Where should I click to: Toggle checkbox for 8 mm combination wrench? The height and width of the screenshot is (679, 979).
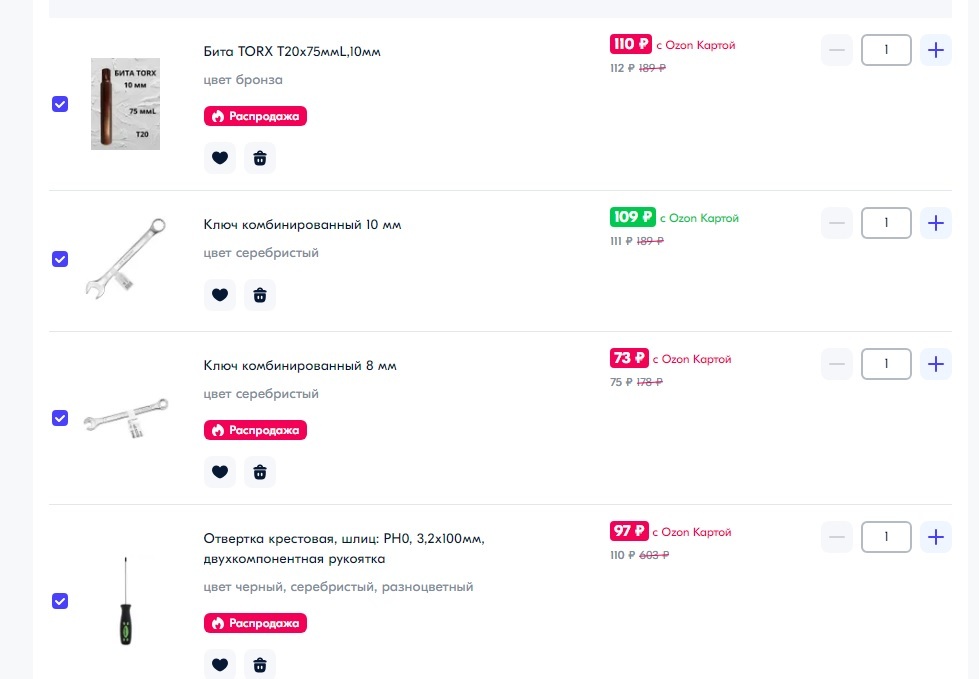point(60,418)
